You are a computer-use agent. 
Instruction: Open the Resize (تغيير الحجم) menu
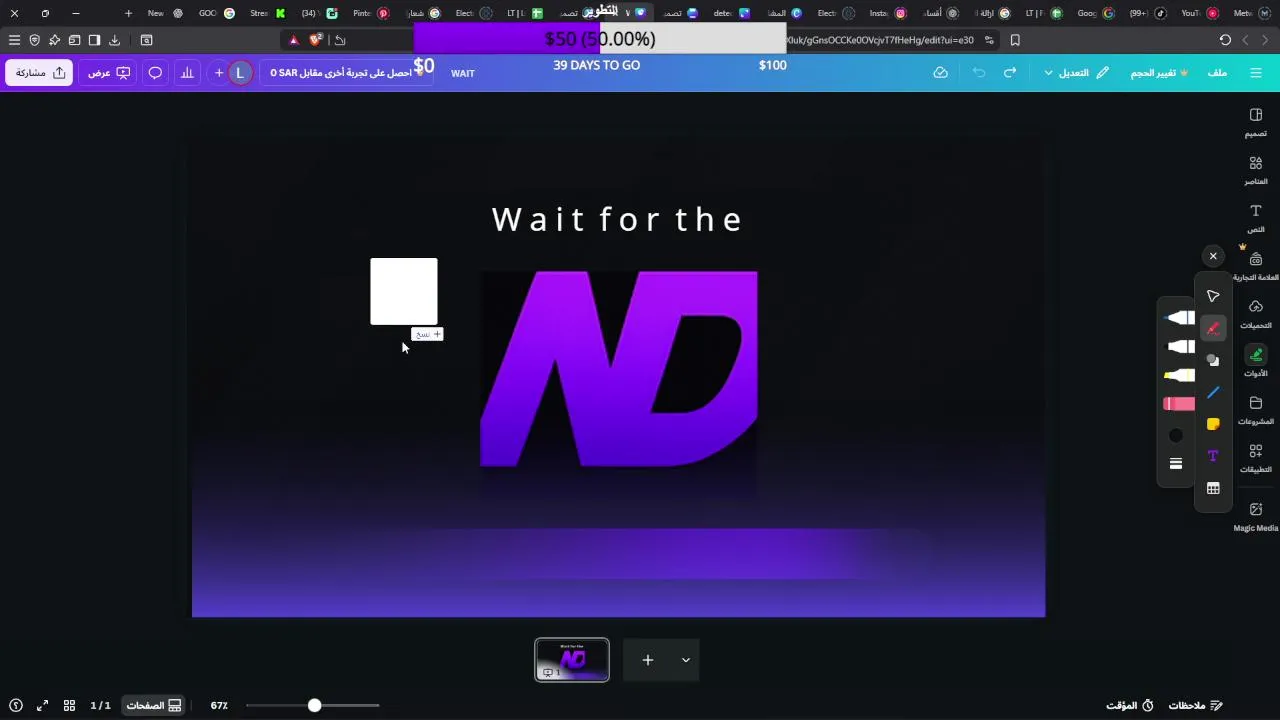coord(1159,73)
